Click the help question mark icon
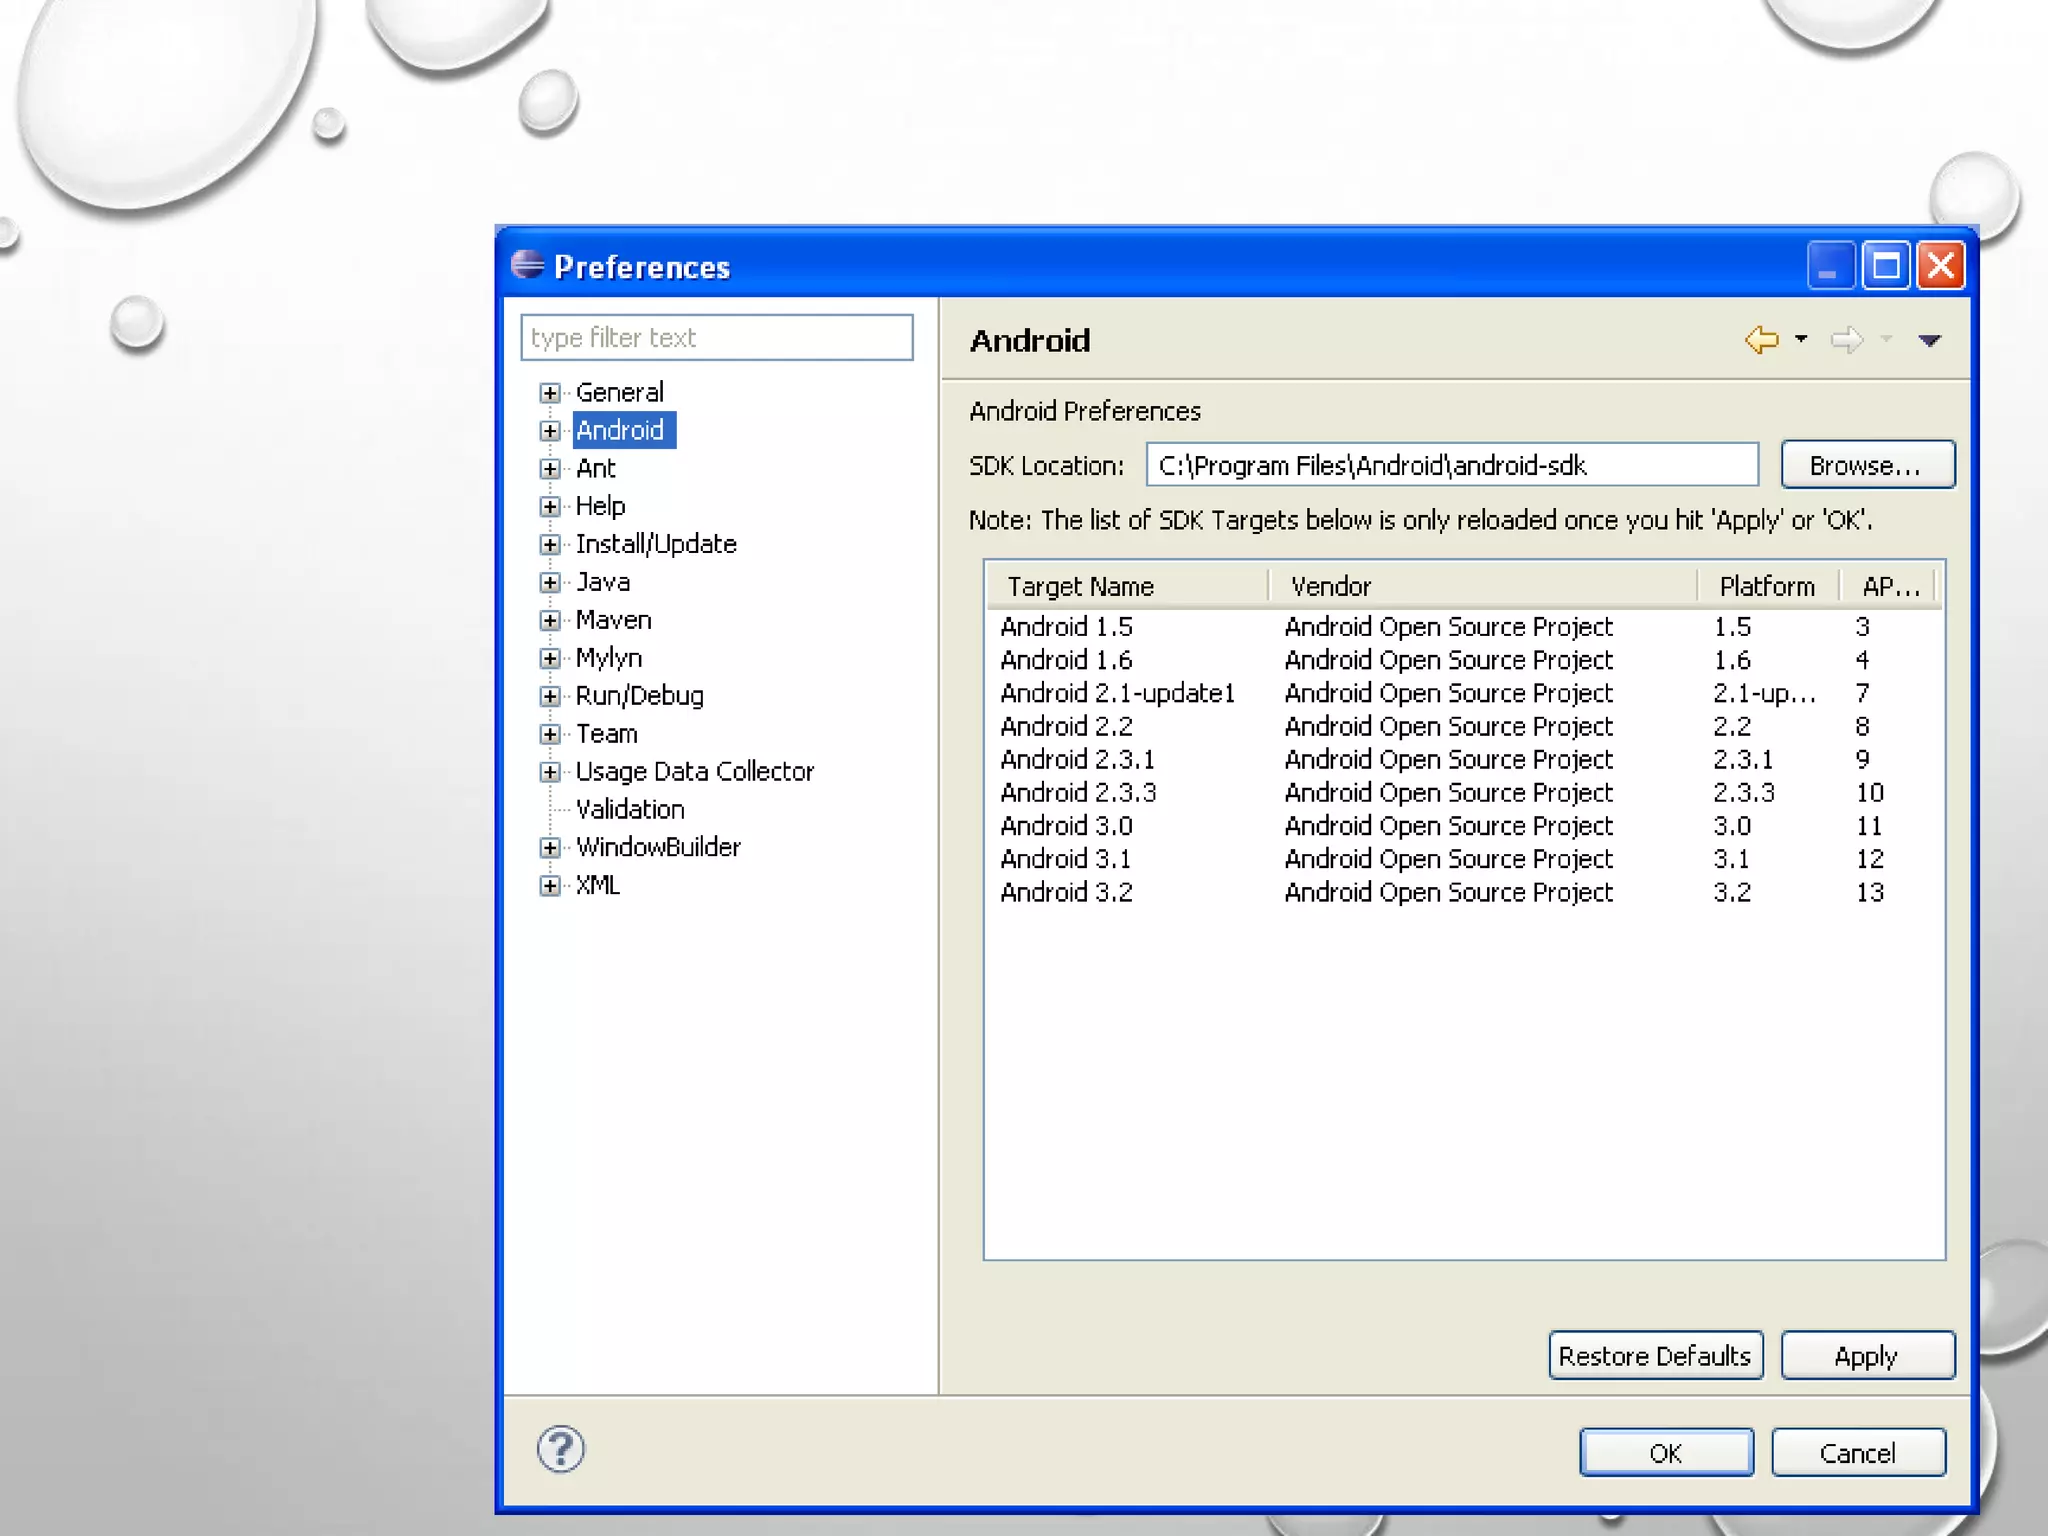Image resolution: width=2048 pixels, height=1536 pixels. 561,1449
